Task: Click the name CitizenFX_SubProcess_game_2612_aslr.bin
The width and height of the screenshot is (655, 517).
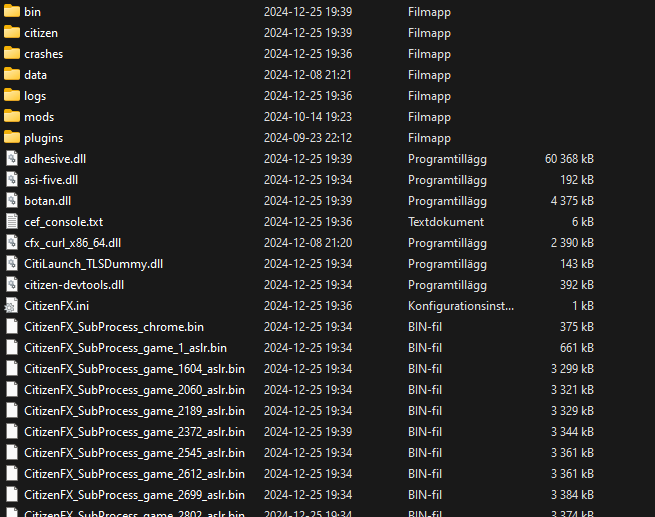Action: point(135,474)
